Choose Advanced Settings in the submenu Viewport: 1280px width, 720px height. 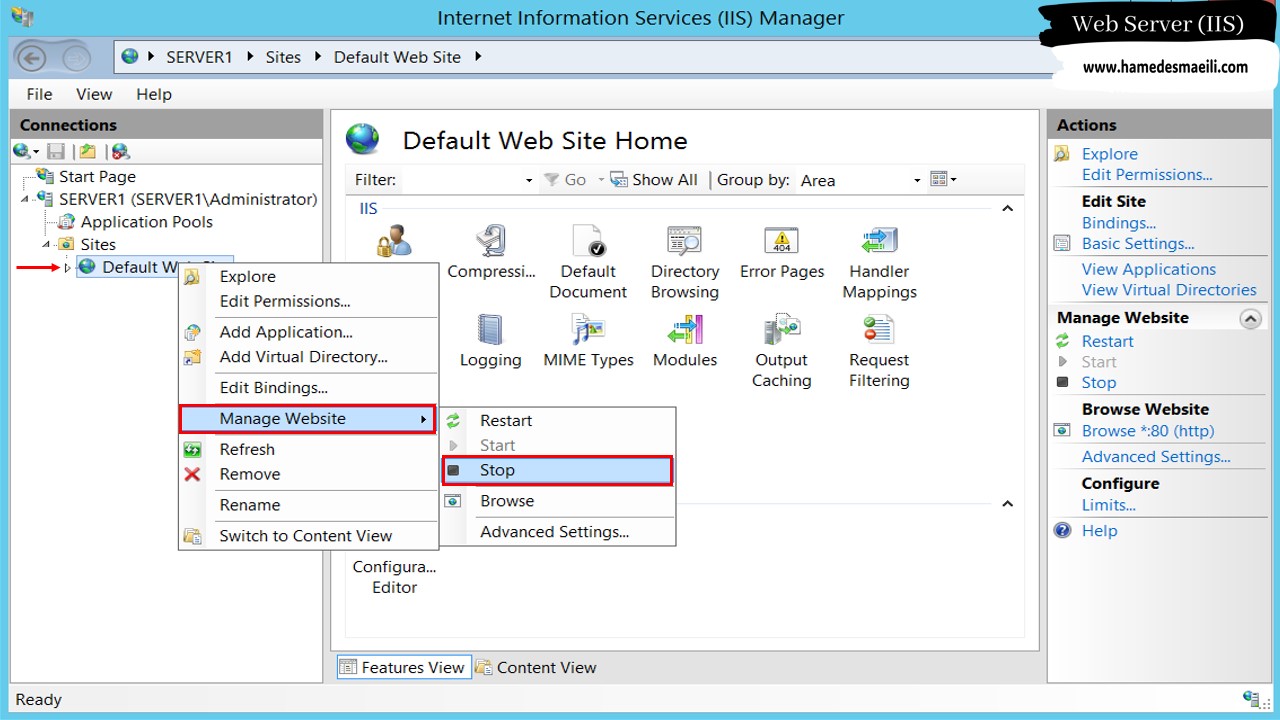tap(557, 532)
